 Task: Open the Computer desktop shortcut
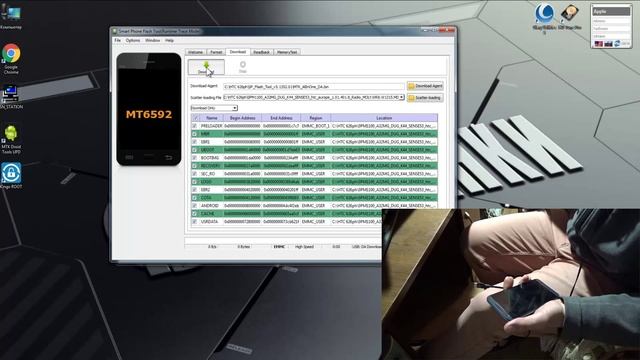(11, 16)
